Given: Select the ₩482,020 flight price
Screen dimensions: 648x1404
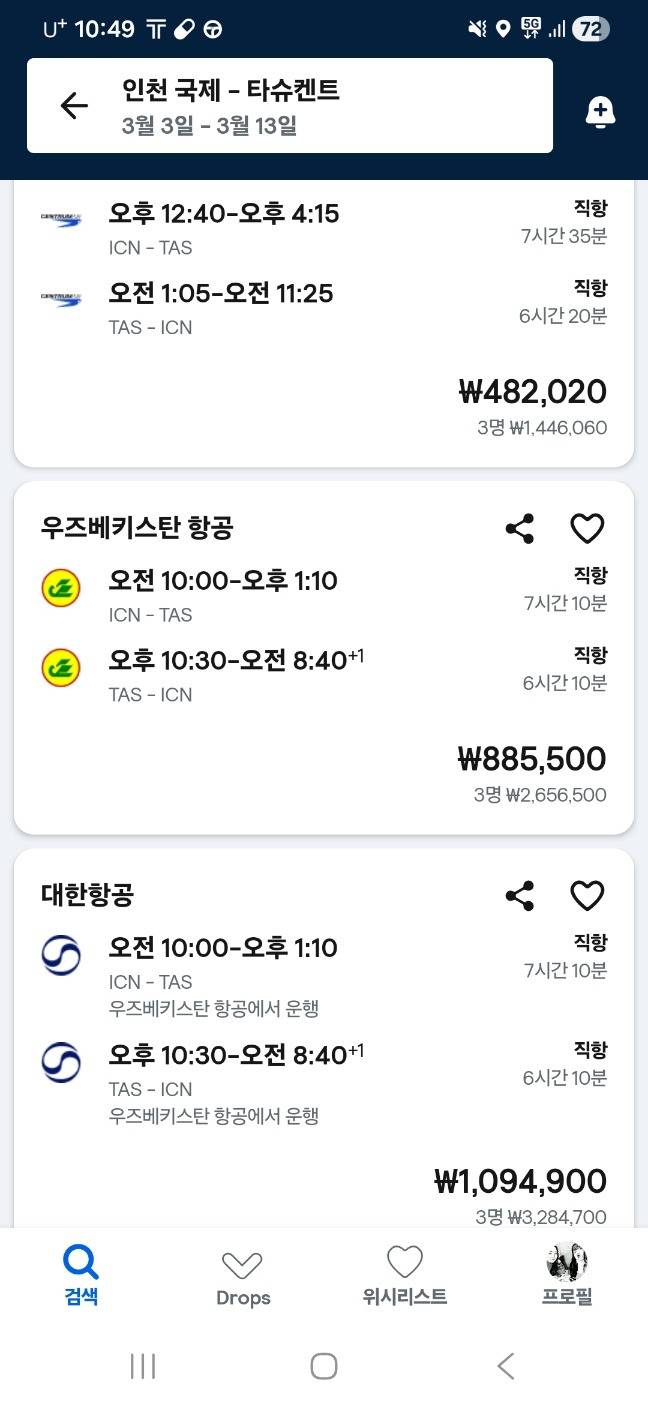Looking at the screenshot, I should pos(532,391).
